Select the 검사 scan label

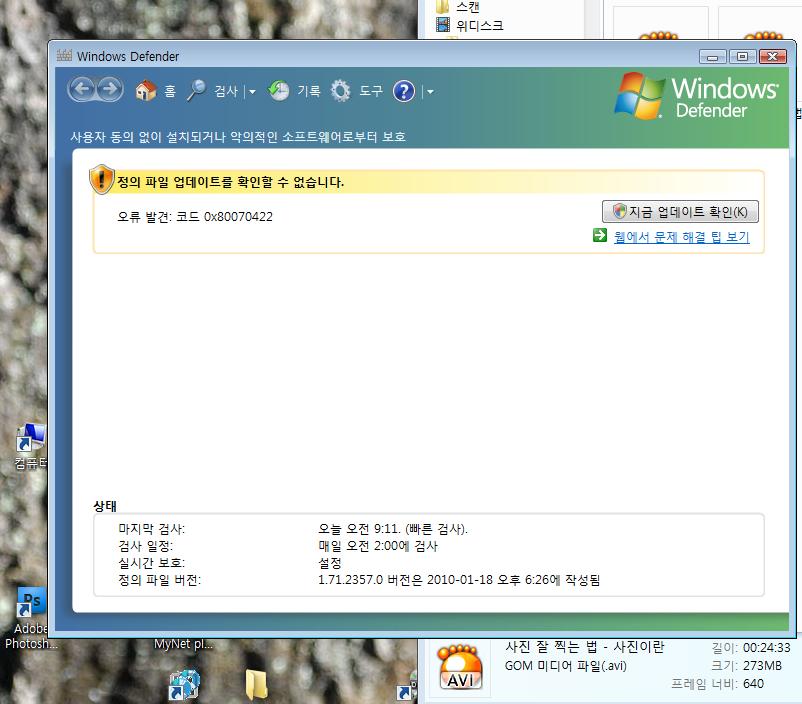[226, 91]
